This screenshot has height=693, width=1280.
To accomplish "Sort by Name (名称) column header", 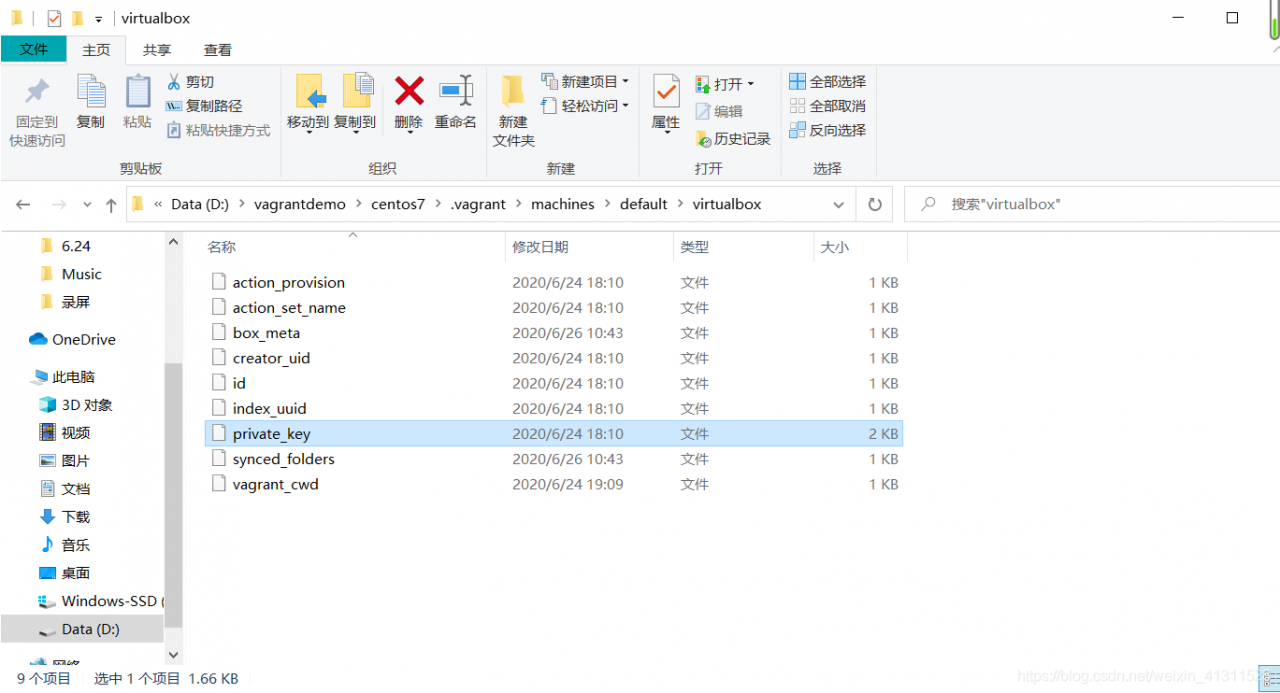I will point(354,247).
